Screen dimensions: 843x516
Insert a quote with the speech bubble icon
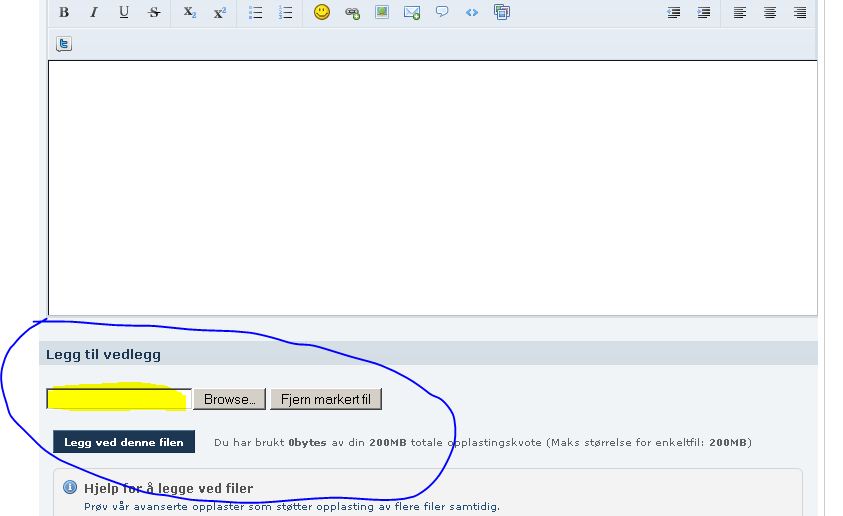pos(442,12)
